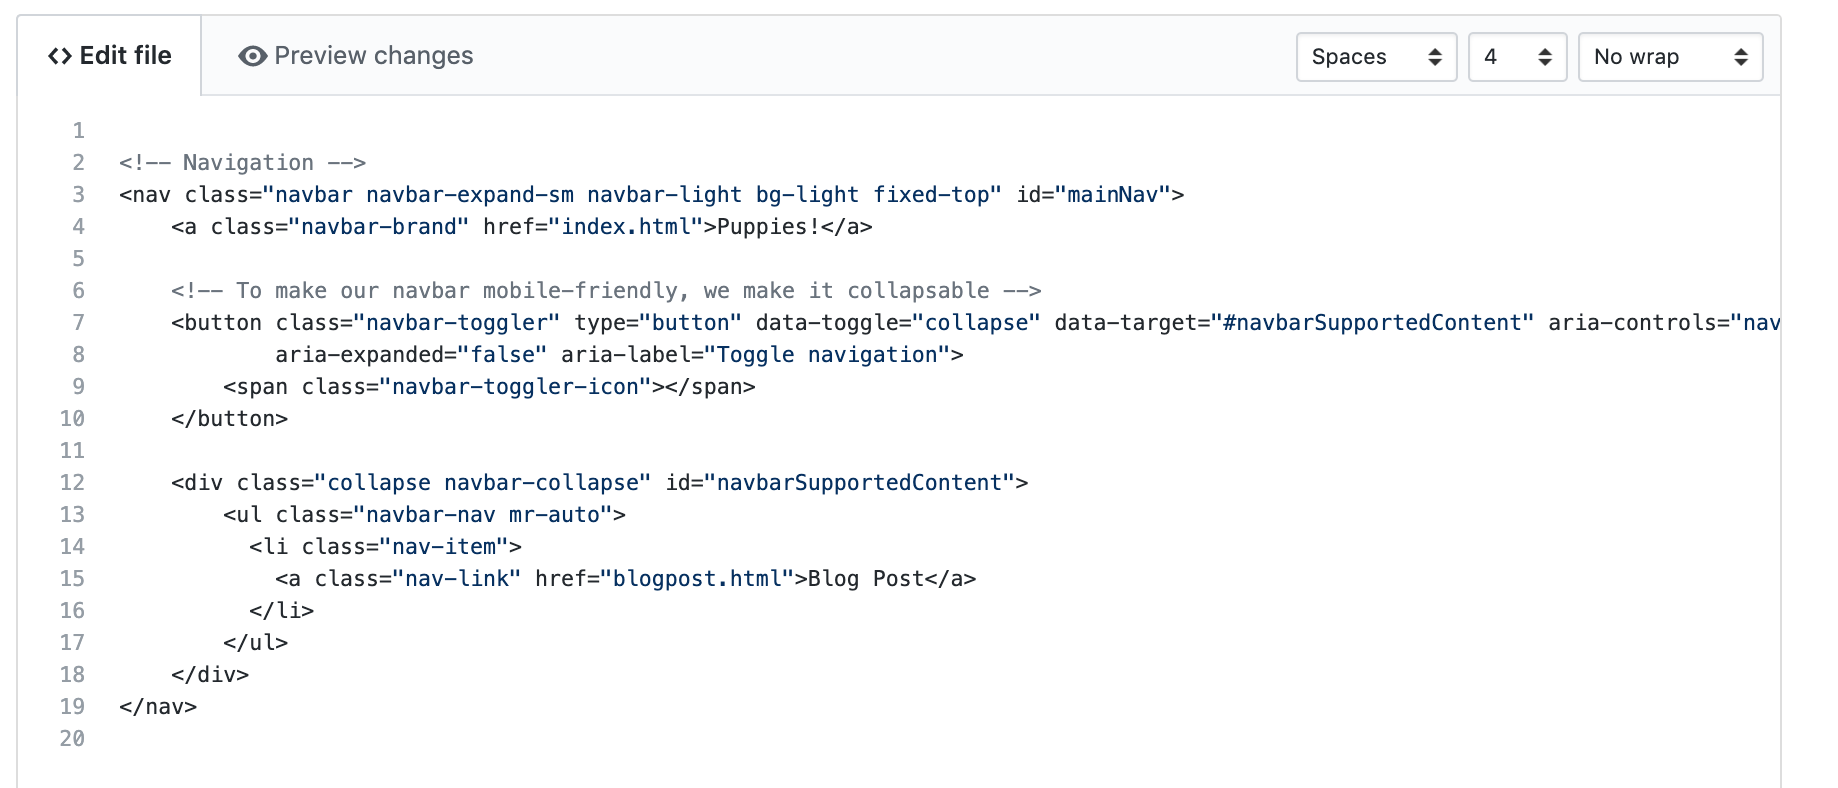Click line number 12 in the gutter
Screen dimensions: 1838x788
72,482
